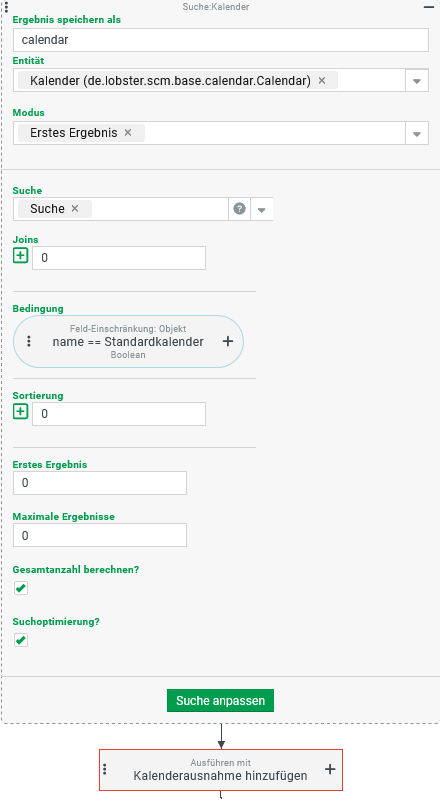Focus the Ergebnis speichern als input field

[221, 40]
